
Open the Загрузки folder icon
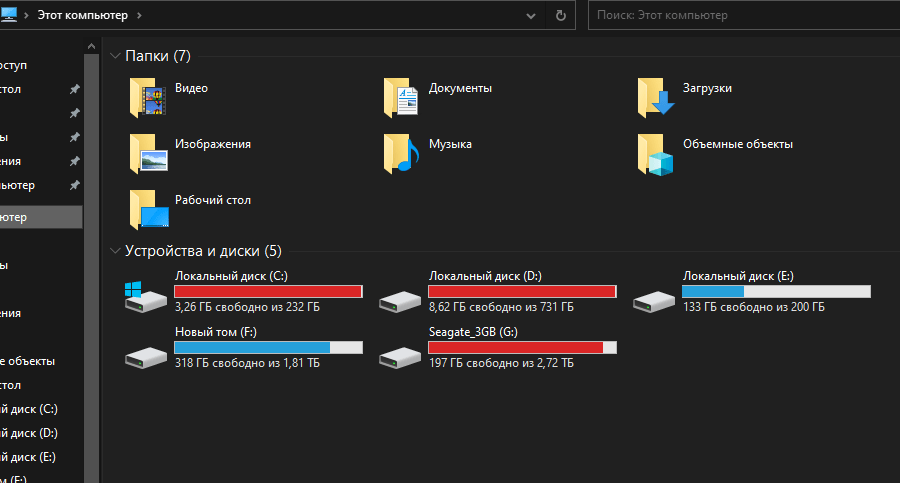point(656,98)
